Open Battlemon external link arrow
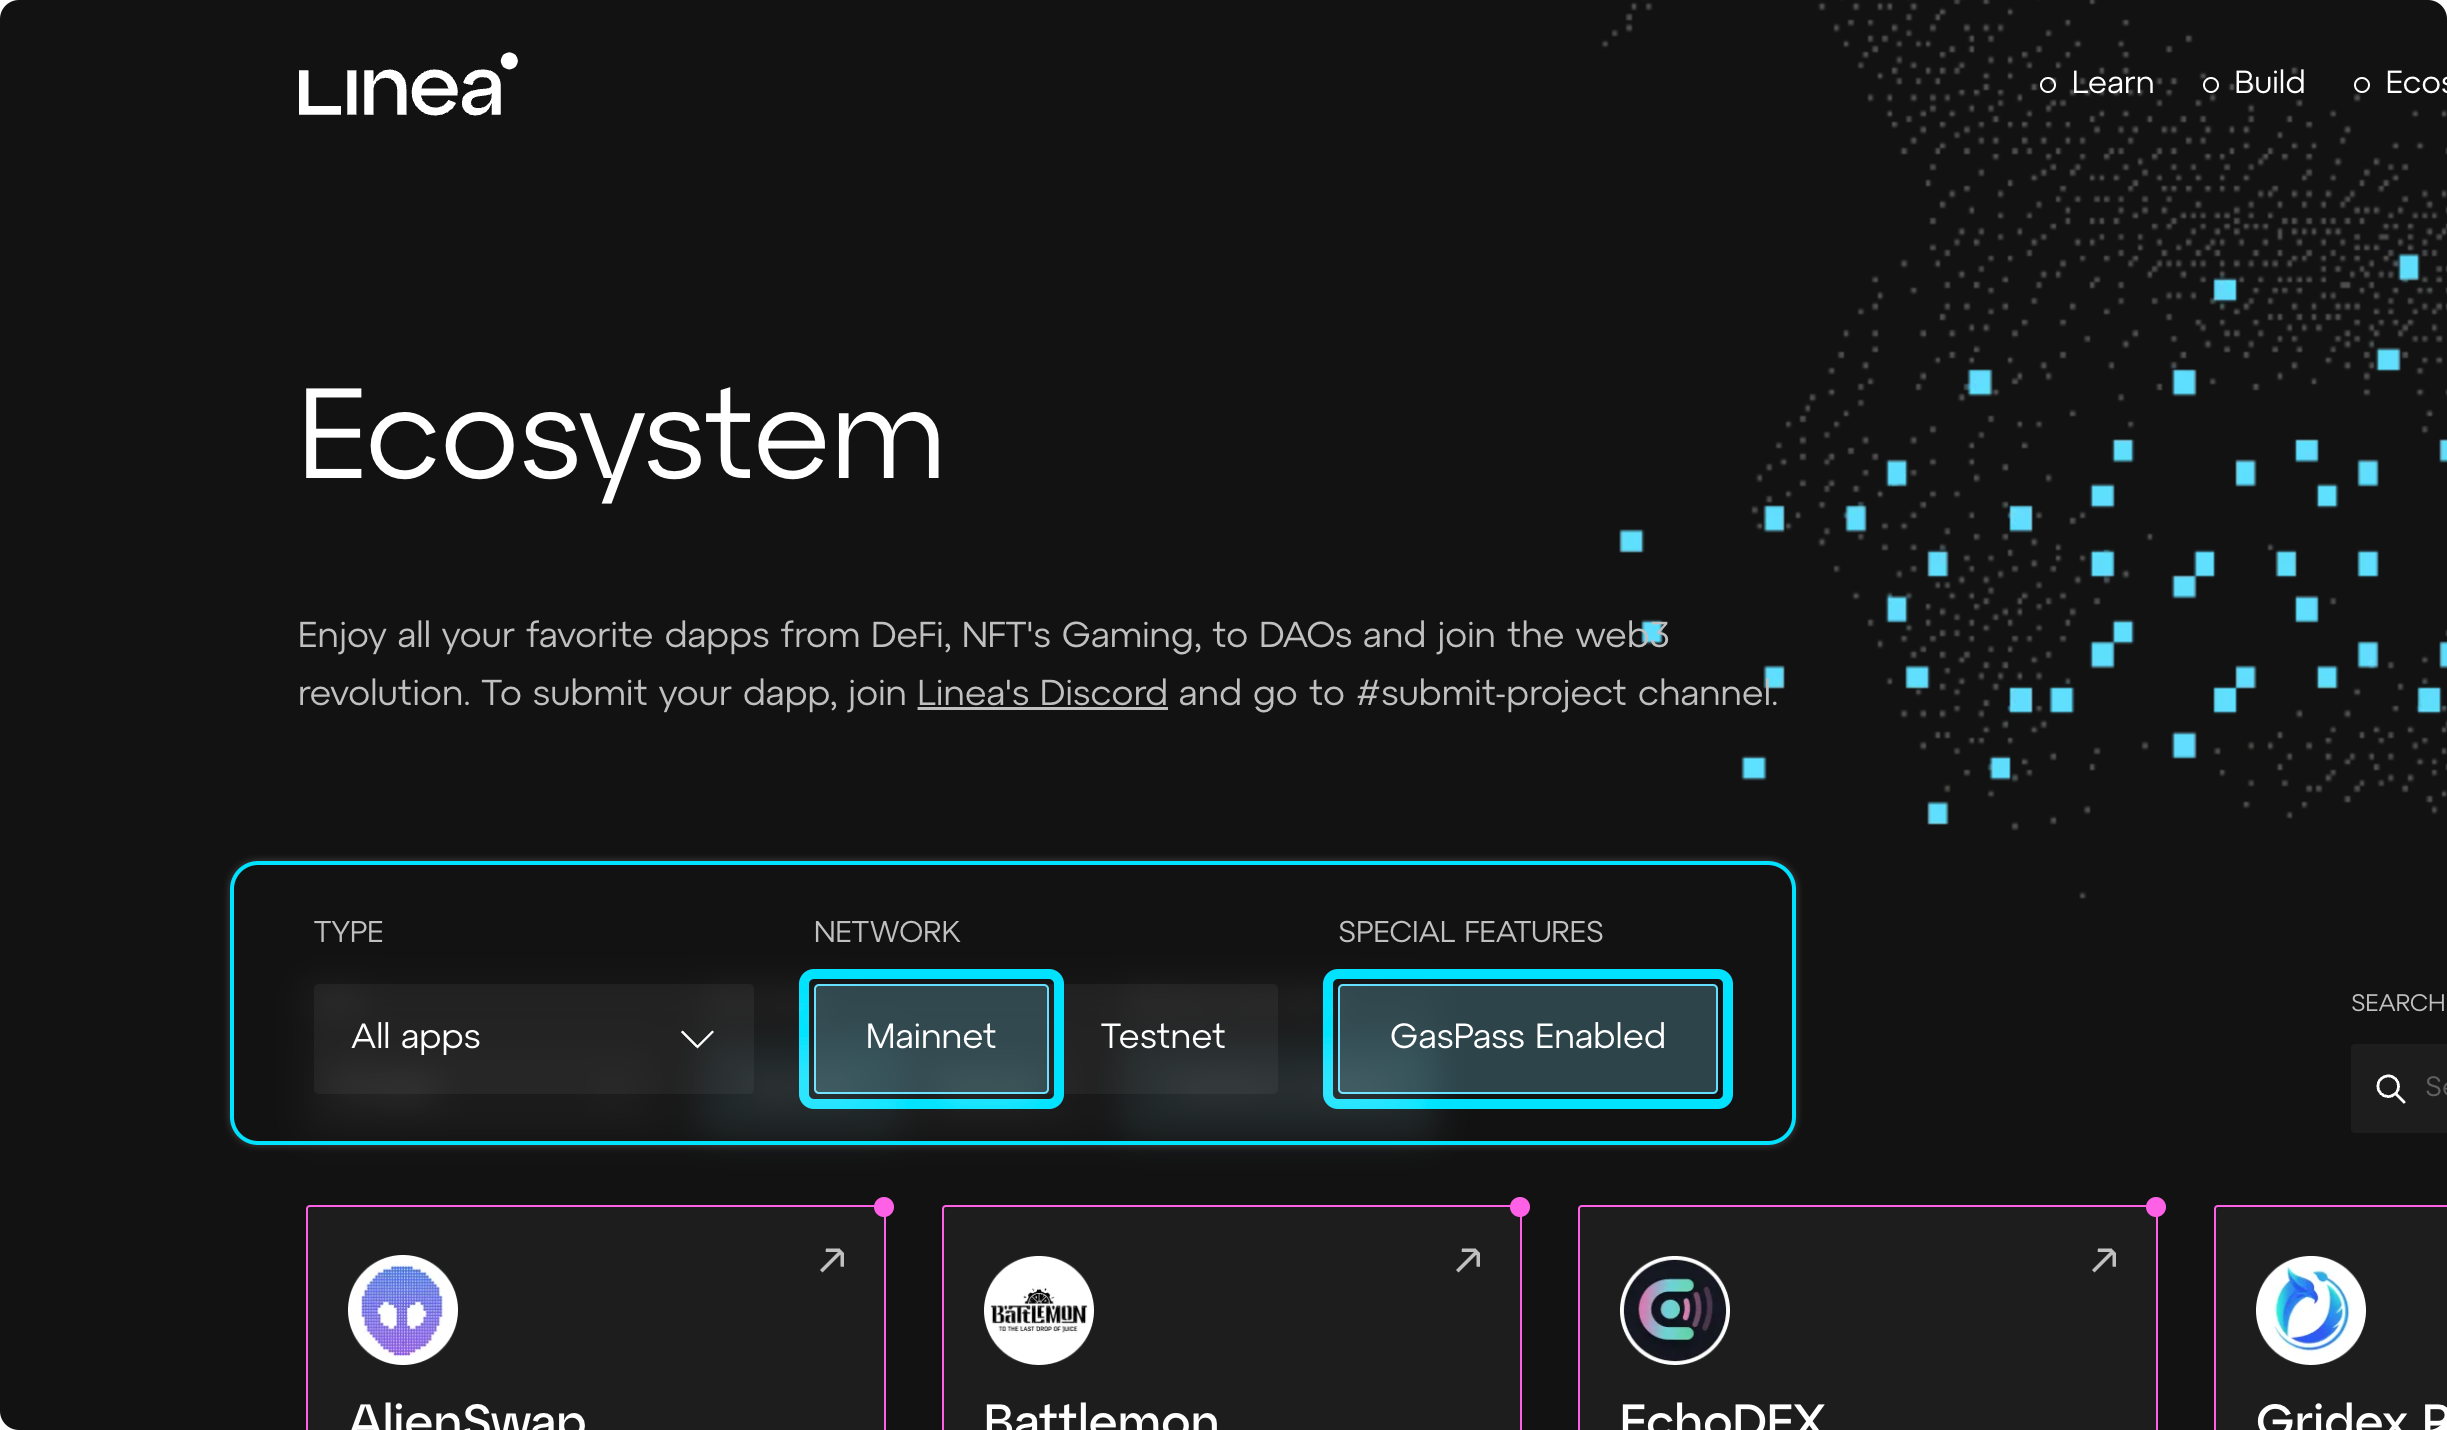Viewport: 2447px width, 1430px height. click(x=1468, y=1260)
